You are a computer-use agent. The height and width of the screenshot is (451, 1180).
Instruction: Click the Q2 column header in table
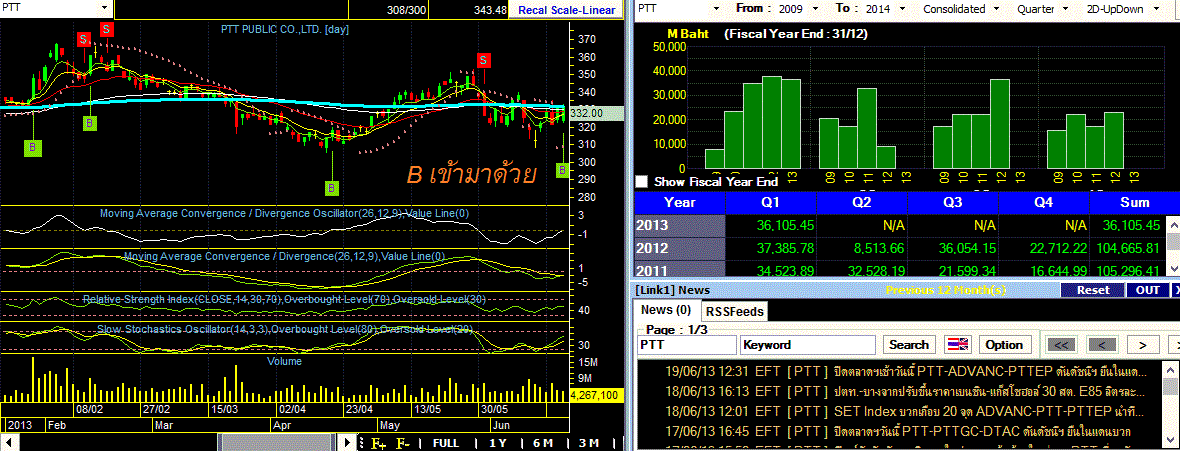(x=861, y=203)
